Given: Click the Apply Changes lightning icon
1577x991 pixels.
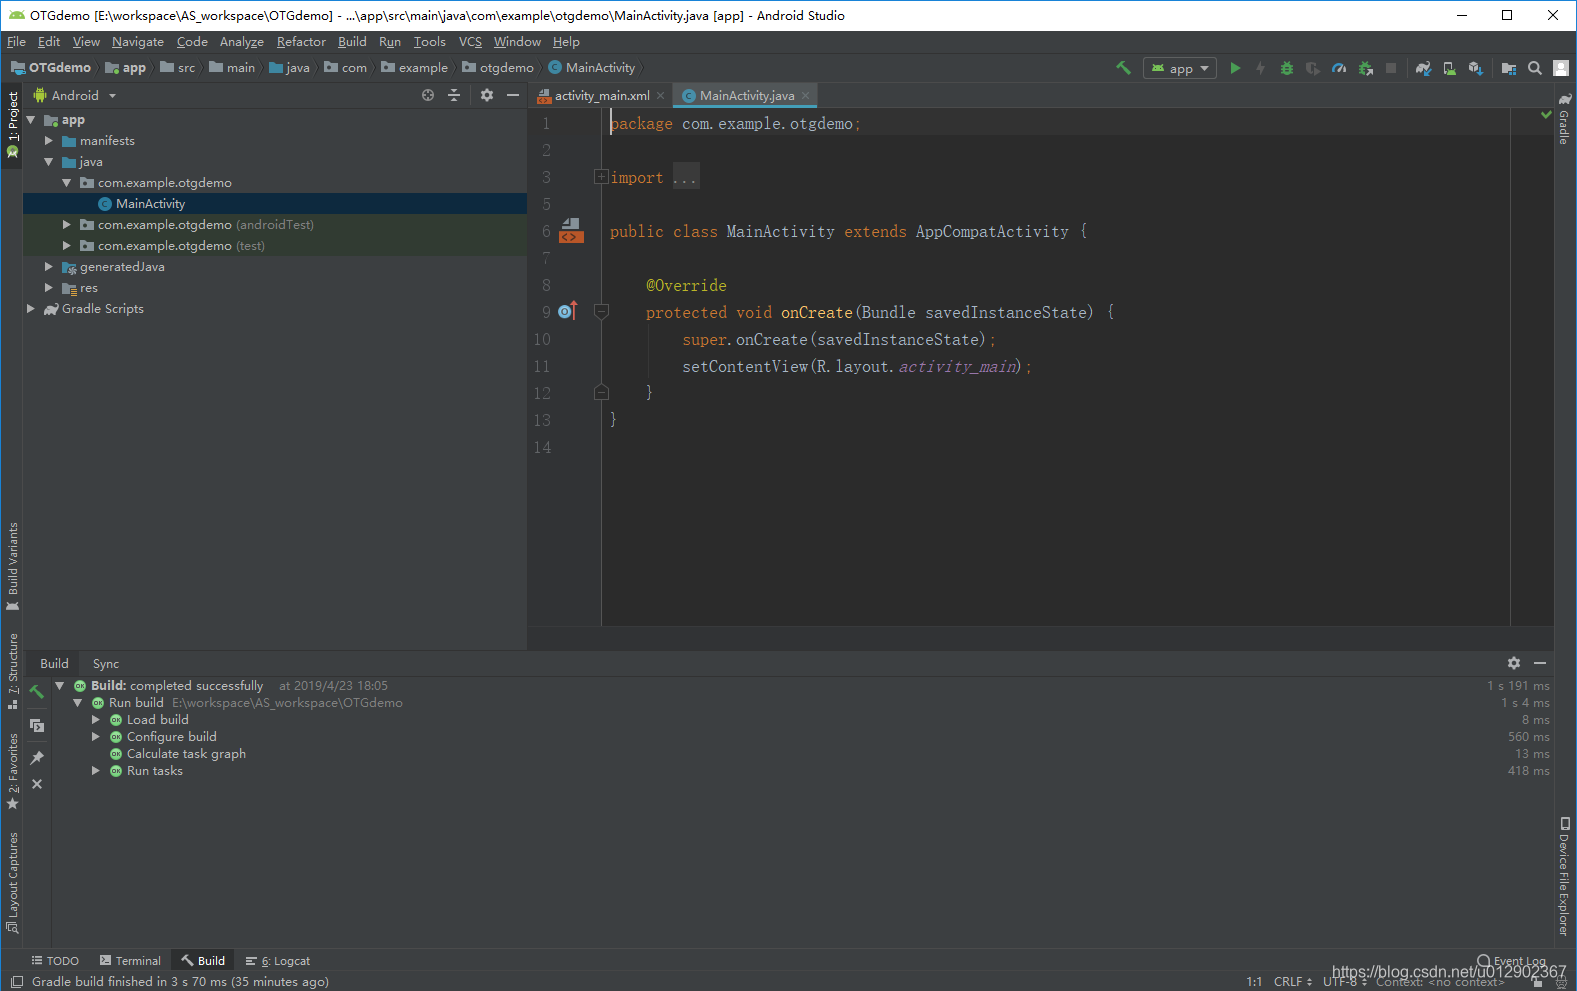Looking at the screenshot, I should [x=1260, y=68].
